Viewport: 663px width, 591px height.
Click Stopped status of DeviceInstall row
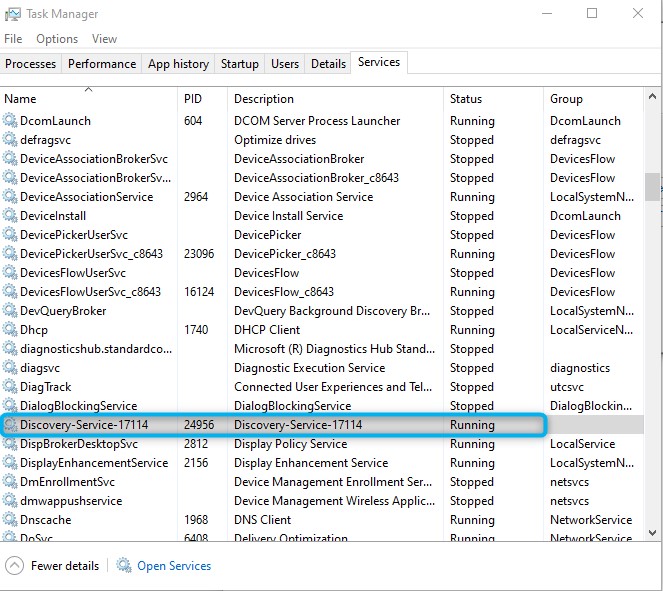click(x=471, y=216)
